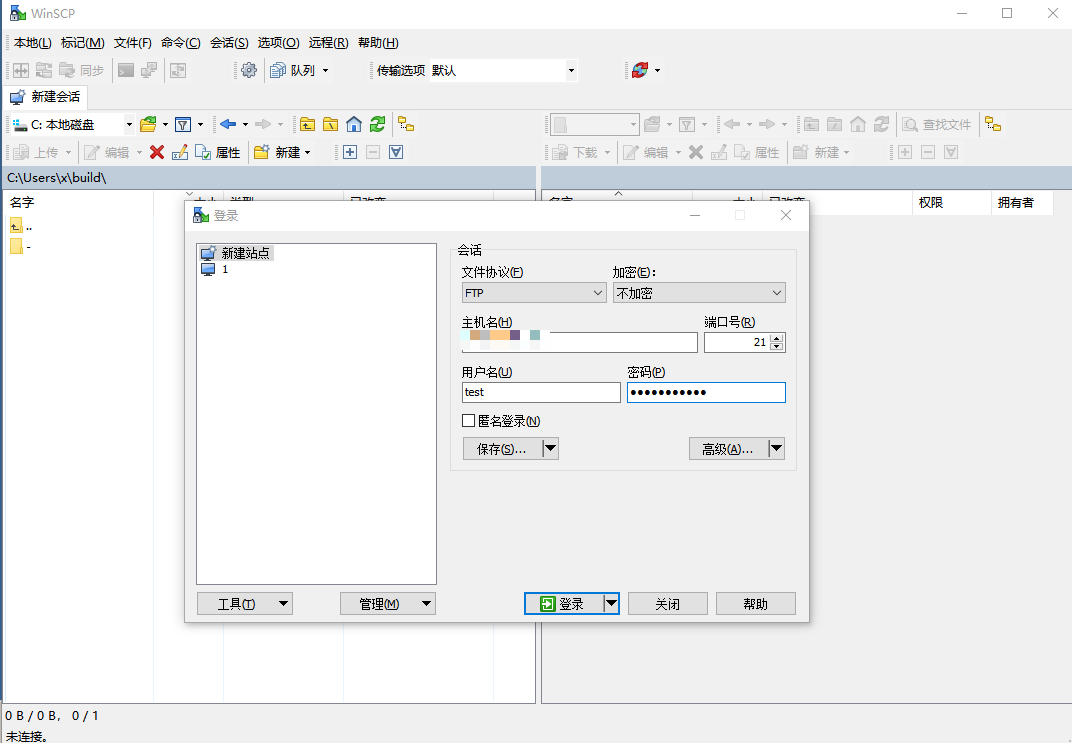Enable the 匿名登录 checkbox
Viewport: 1072px width, 743px height.
coord(468,421)
